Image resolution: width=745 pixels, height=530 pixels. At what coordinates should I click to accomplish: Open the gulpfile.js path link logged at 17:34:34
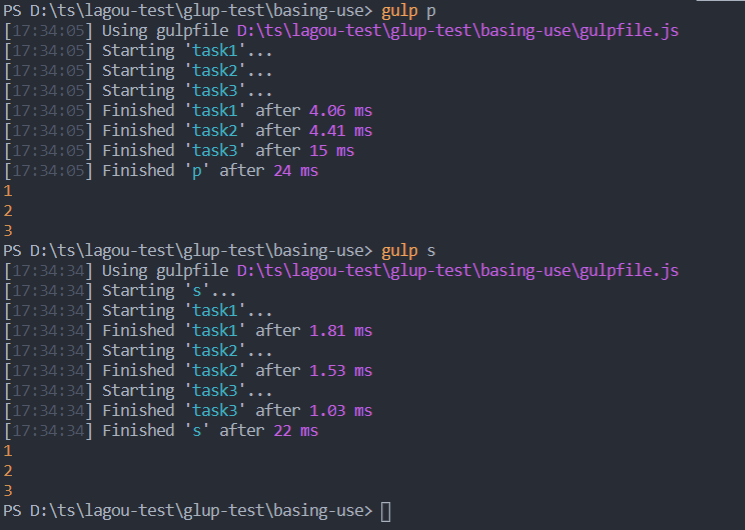(x=457, y=271)
